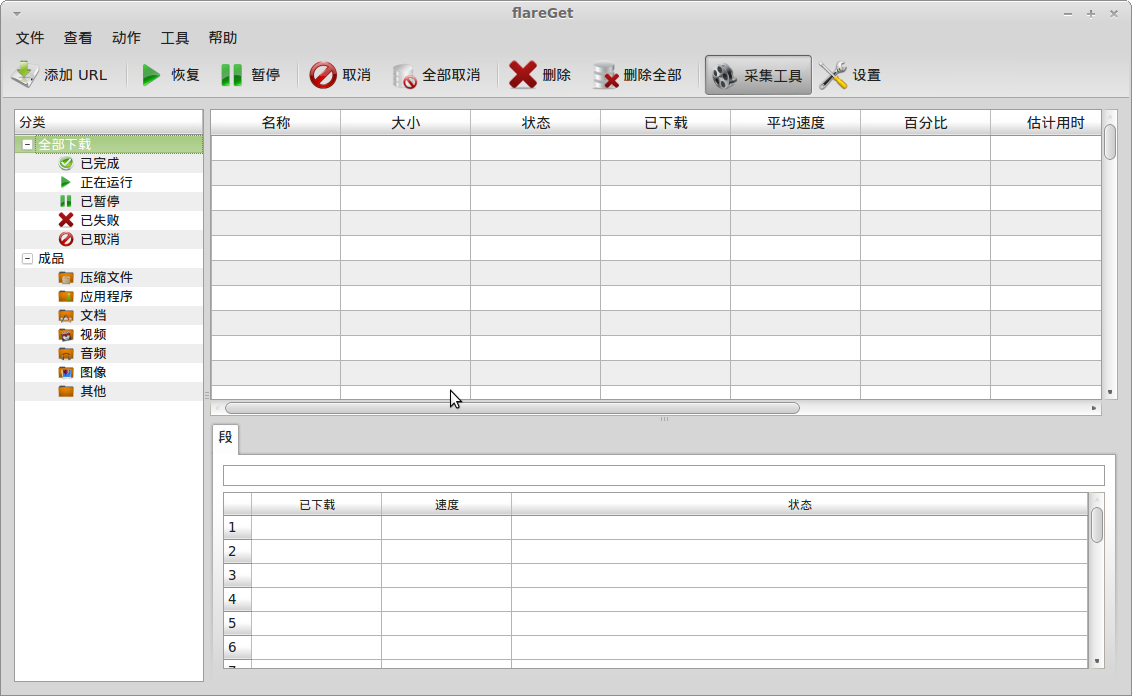Click scroll-down arrow of segments table
1132x696 pixels.
pyautogui.click(x=1097, y=661)
